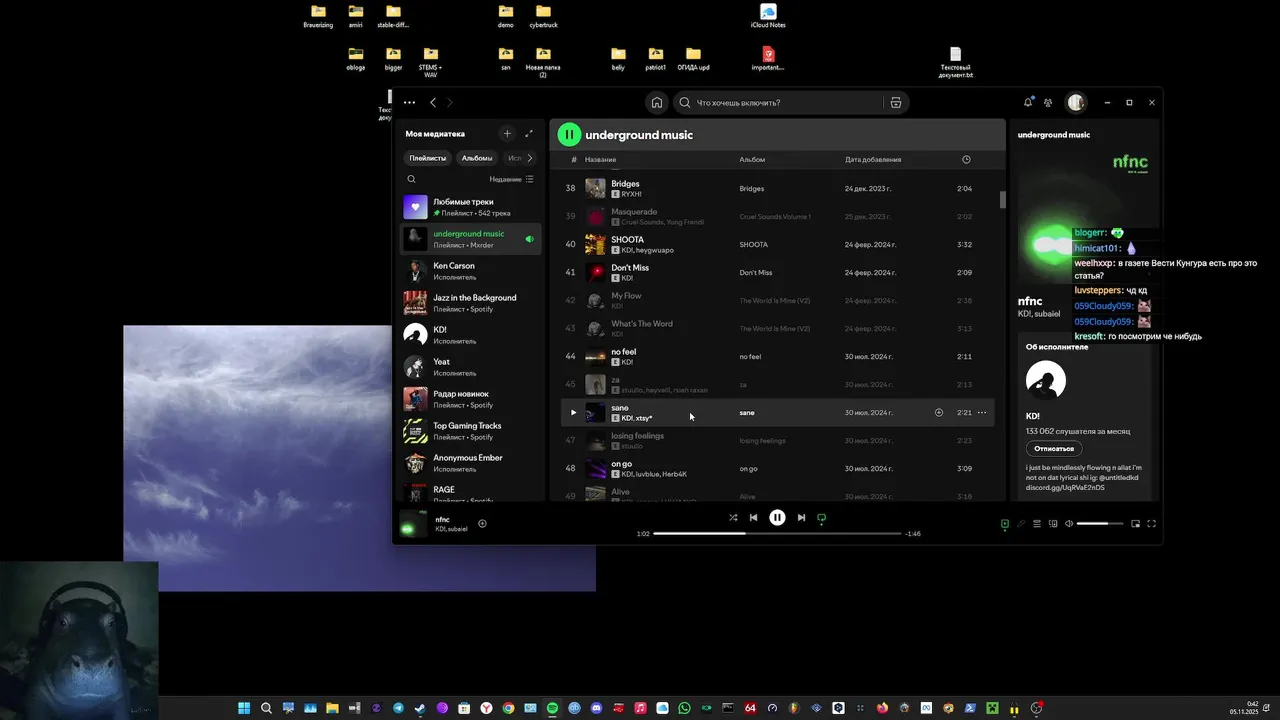1280x720 pixels.
Task: Open the 'Недавние' sort dropdown
Action: (x=511, y=179)
